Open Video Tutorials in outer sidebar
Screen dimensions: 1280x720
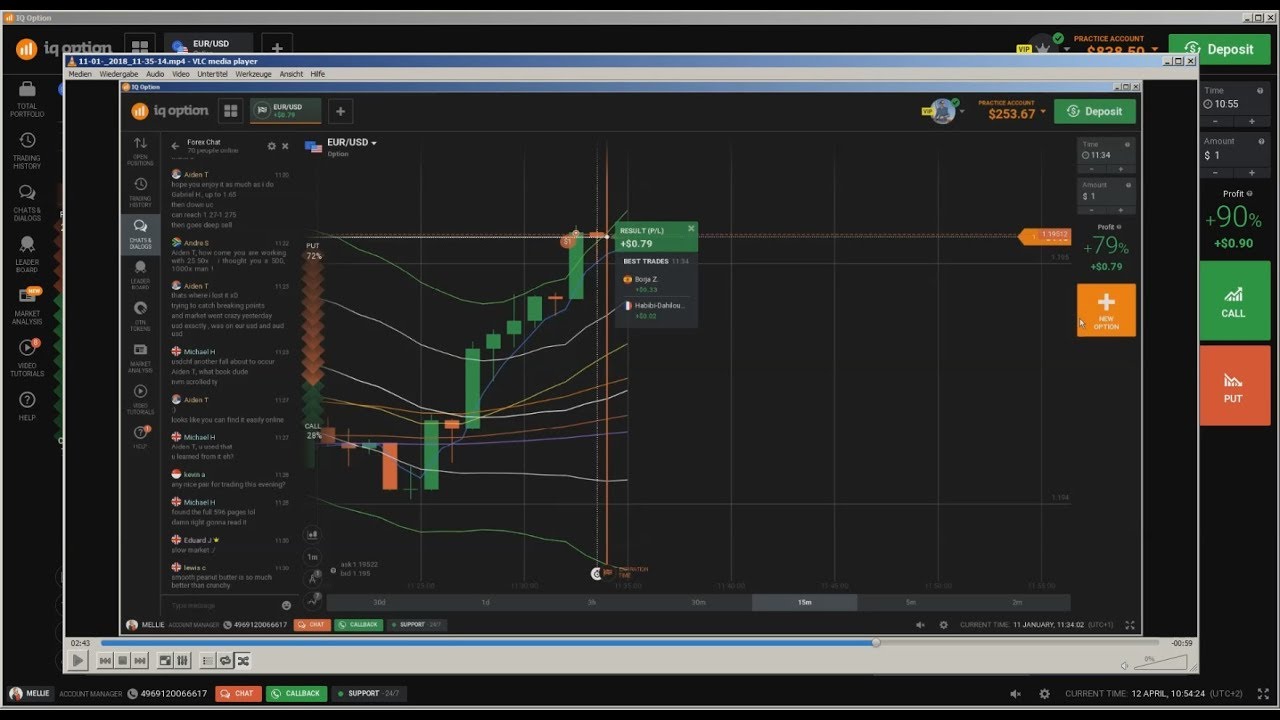27,358
